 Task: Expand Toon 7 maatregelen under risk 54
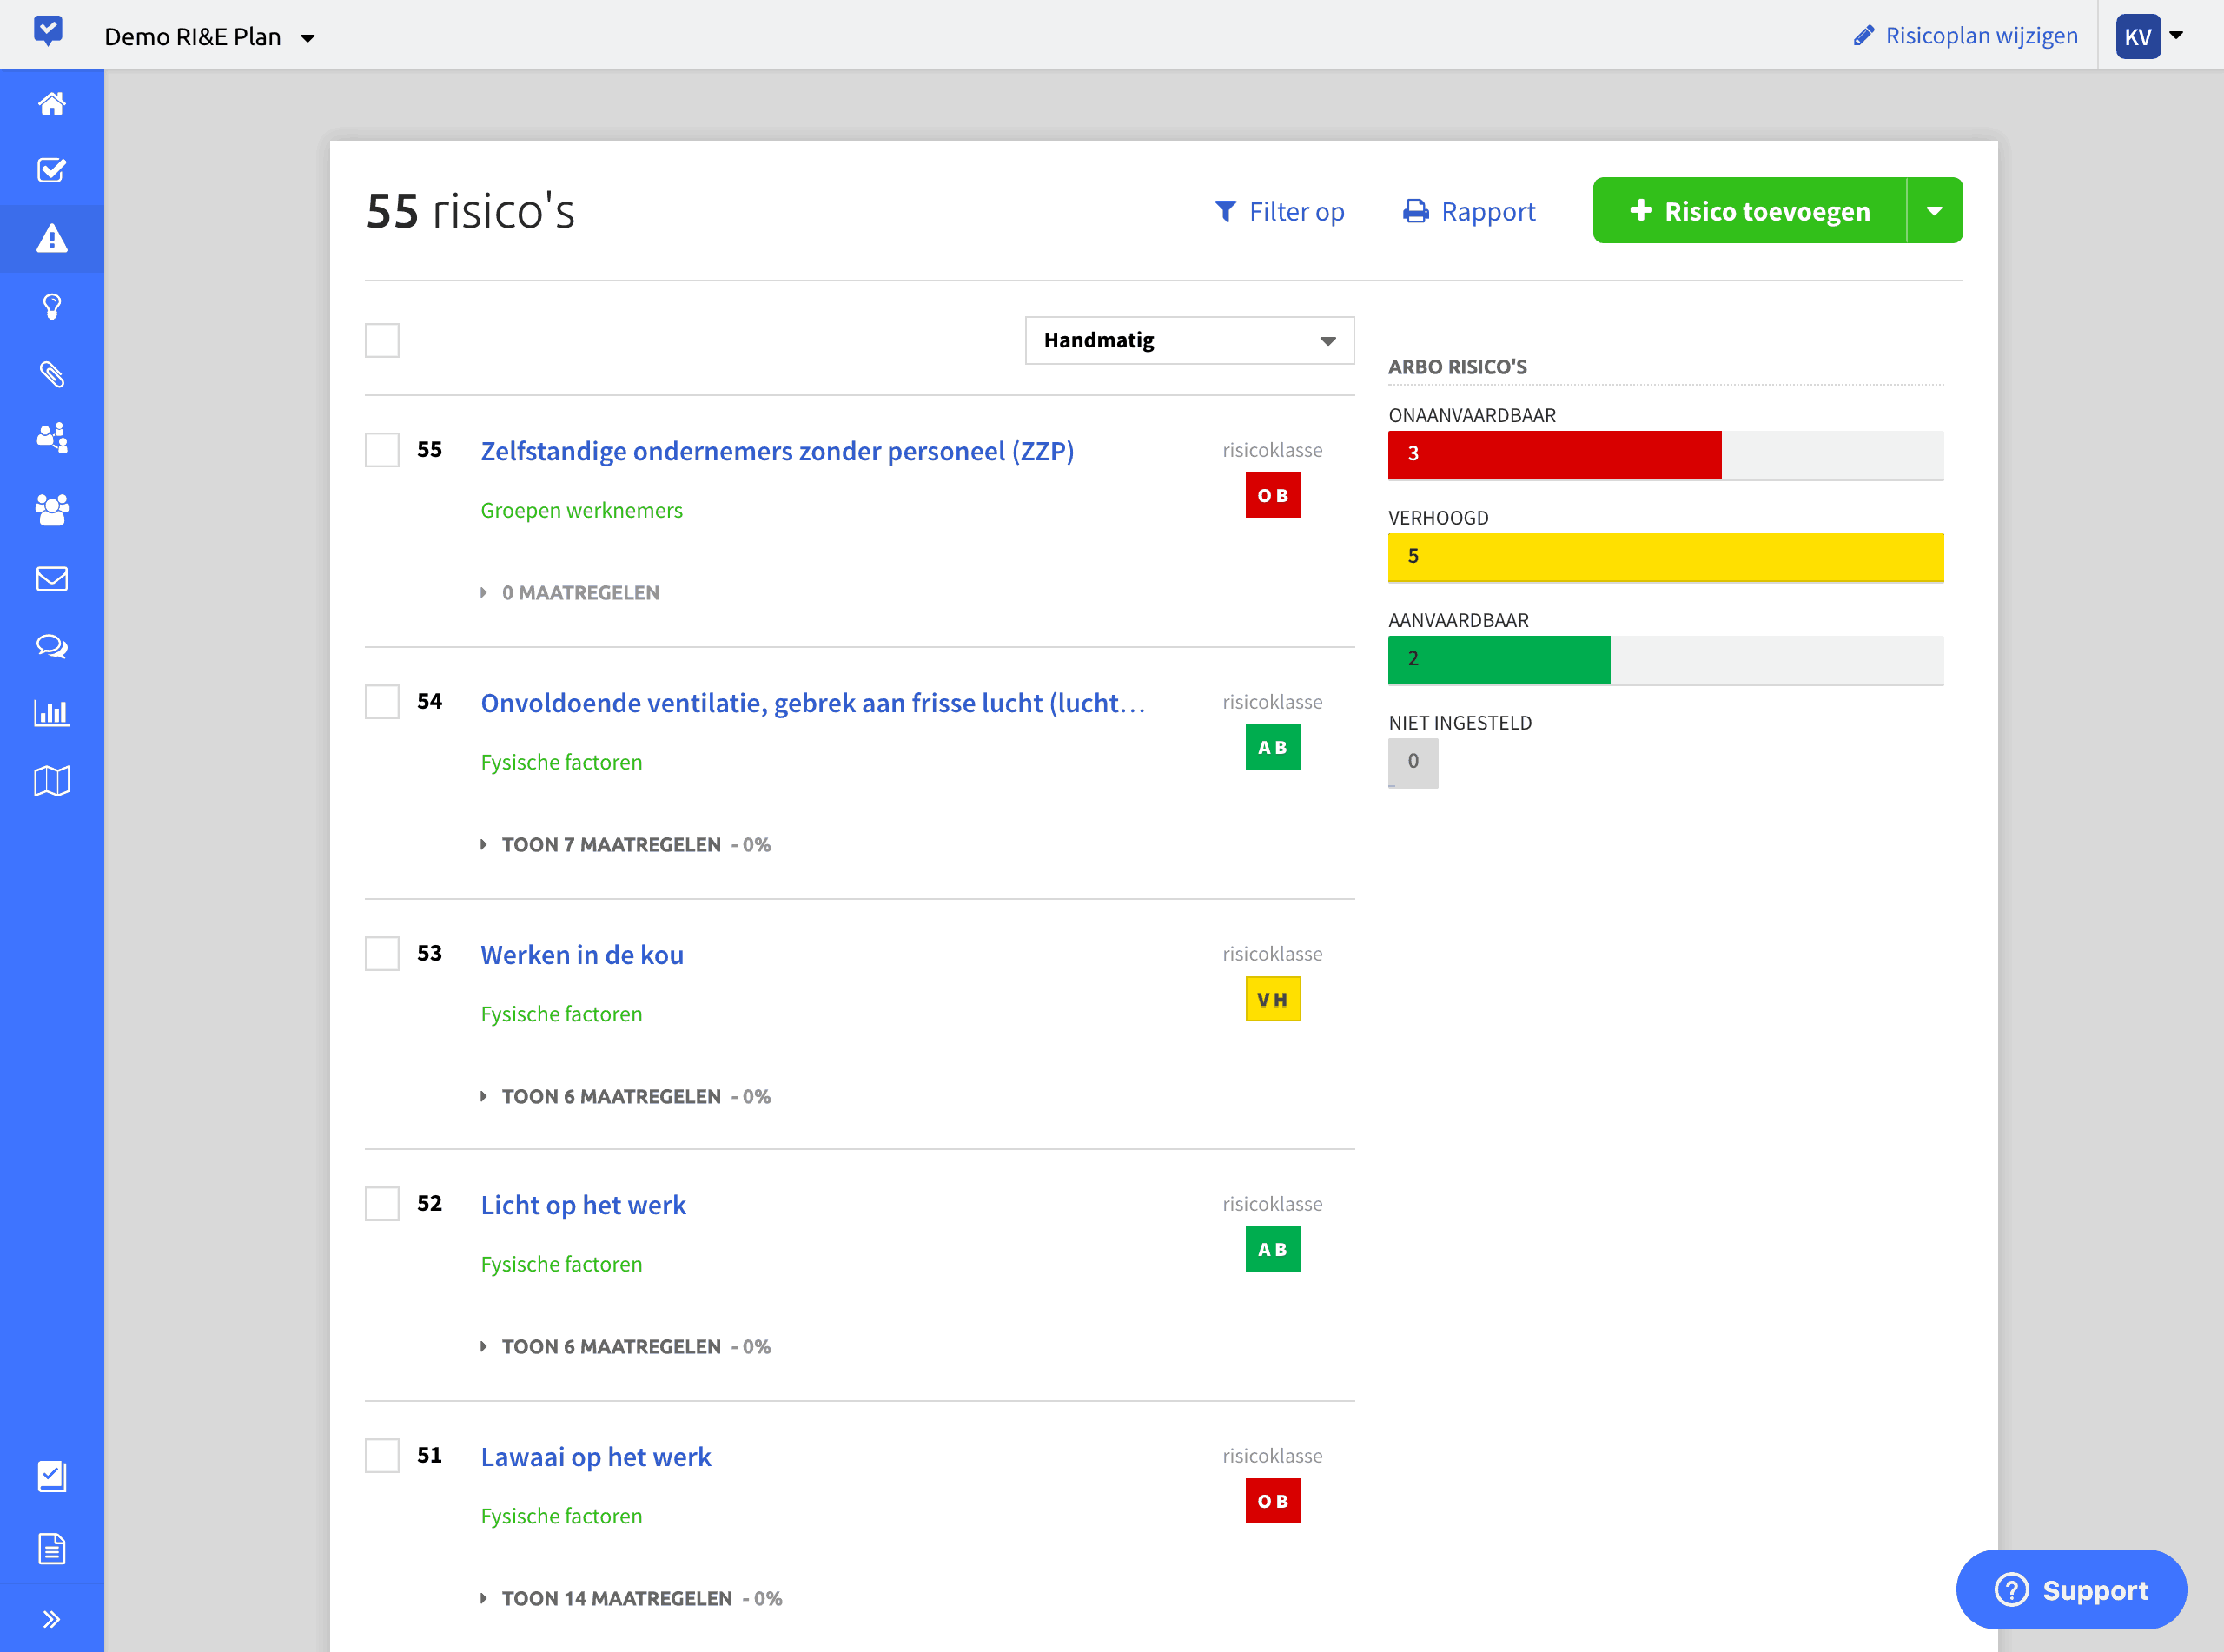point(610,845)
